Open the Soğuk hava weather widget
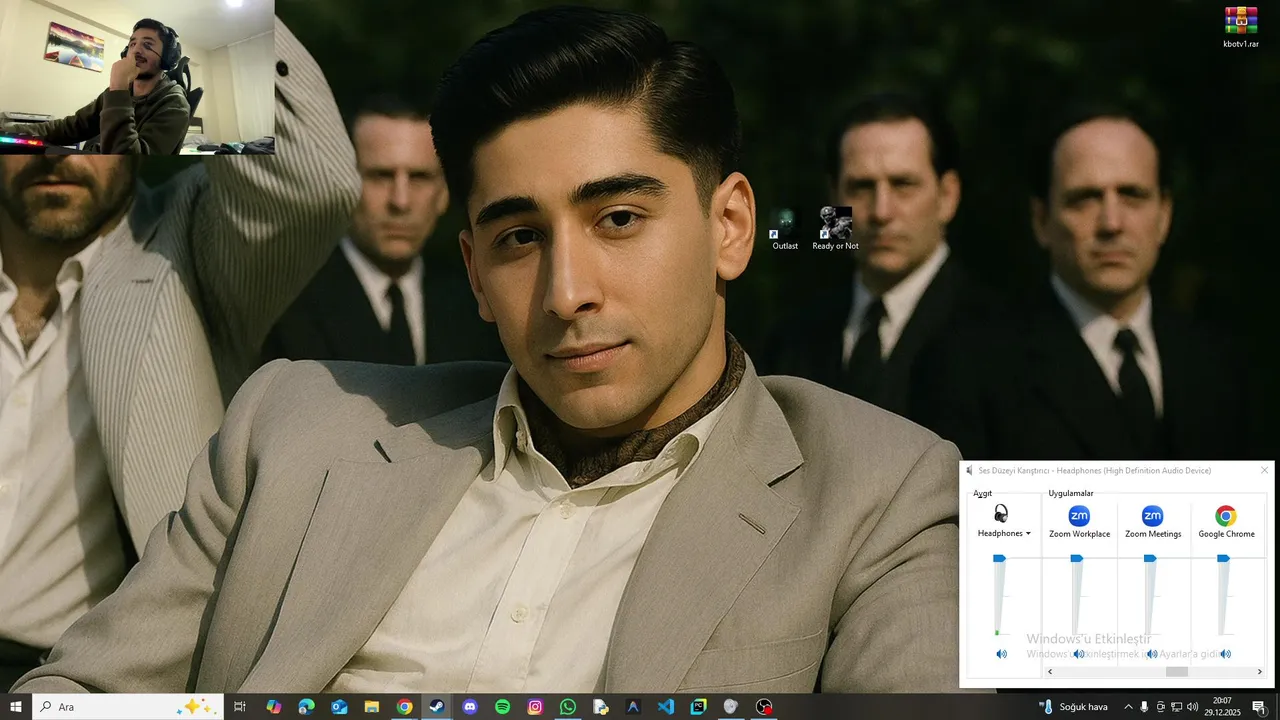The width and height of the screenshot is (1280, 720). pos(1075,707)
